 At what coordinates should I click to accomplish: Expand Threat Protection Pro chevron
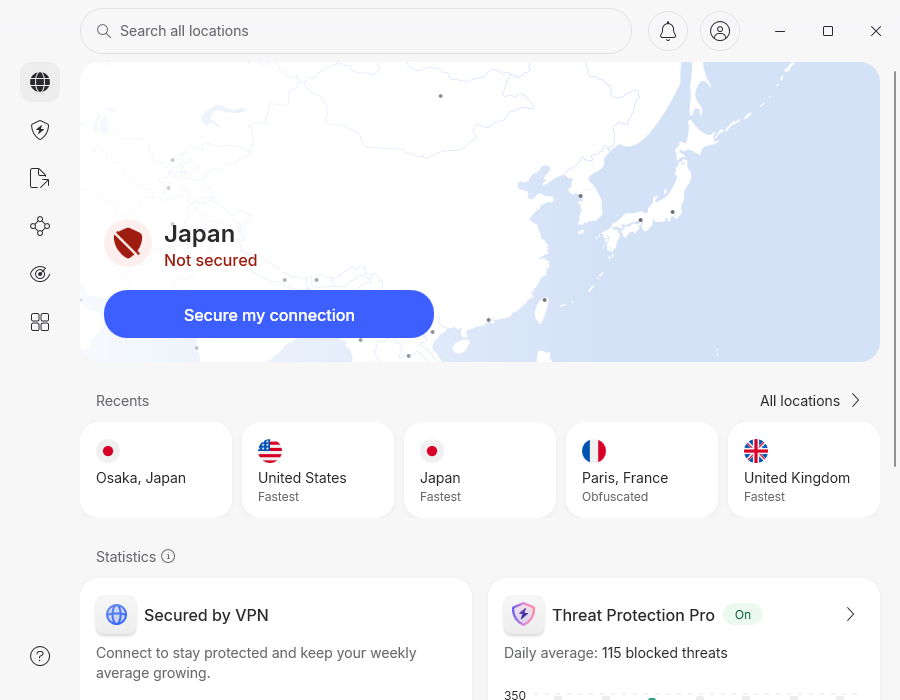850,615
